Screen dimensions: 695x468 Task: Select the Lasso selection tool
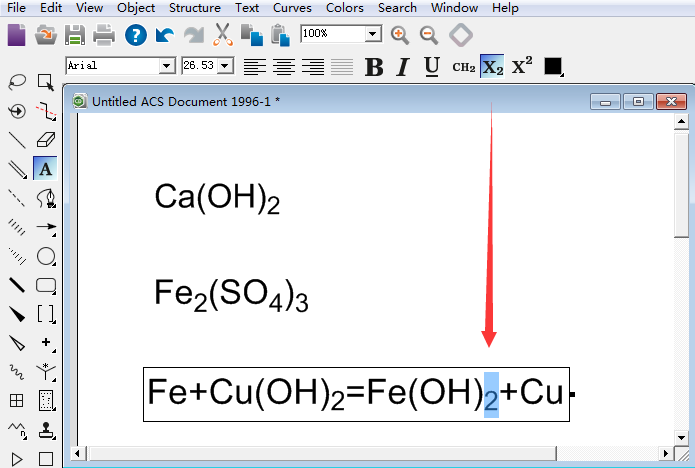coord(17,82)
